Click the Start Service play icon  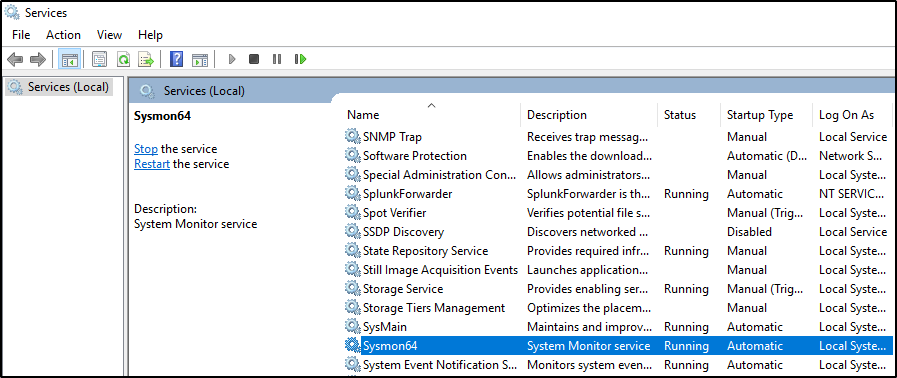pos(232,59)
